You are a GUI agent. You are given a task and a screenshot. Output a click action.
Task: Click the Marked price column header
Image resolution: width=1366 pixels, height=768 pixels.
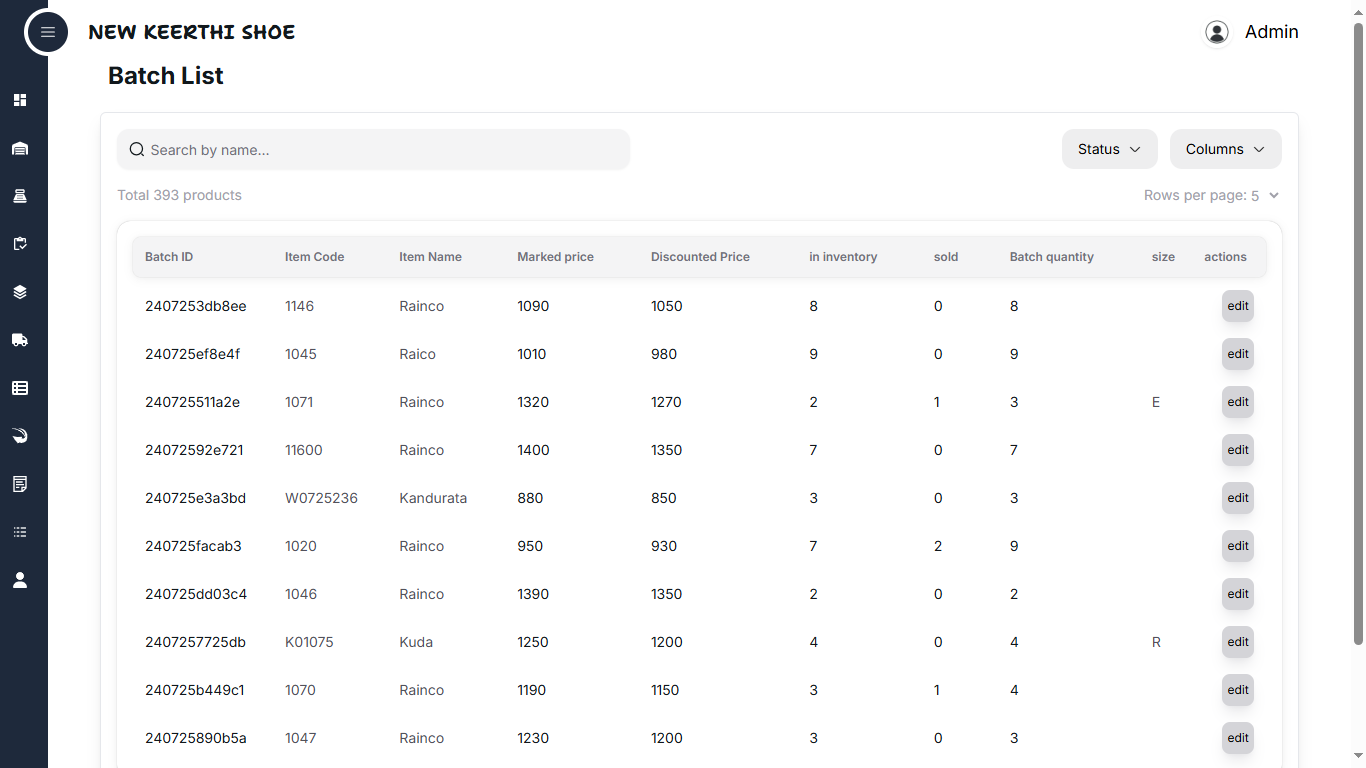[555, 257]
